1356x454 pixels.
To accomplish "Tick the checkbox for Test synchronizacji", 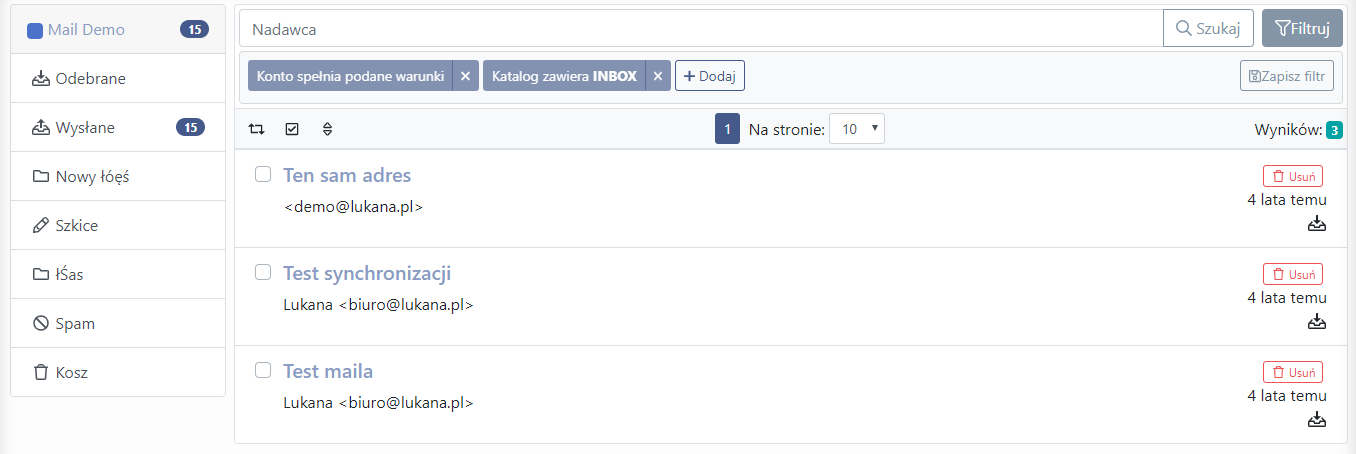I will (263, 272).
